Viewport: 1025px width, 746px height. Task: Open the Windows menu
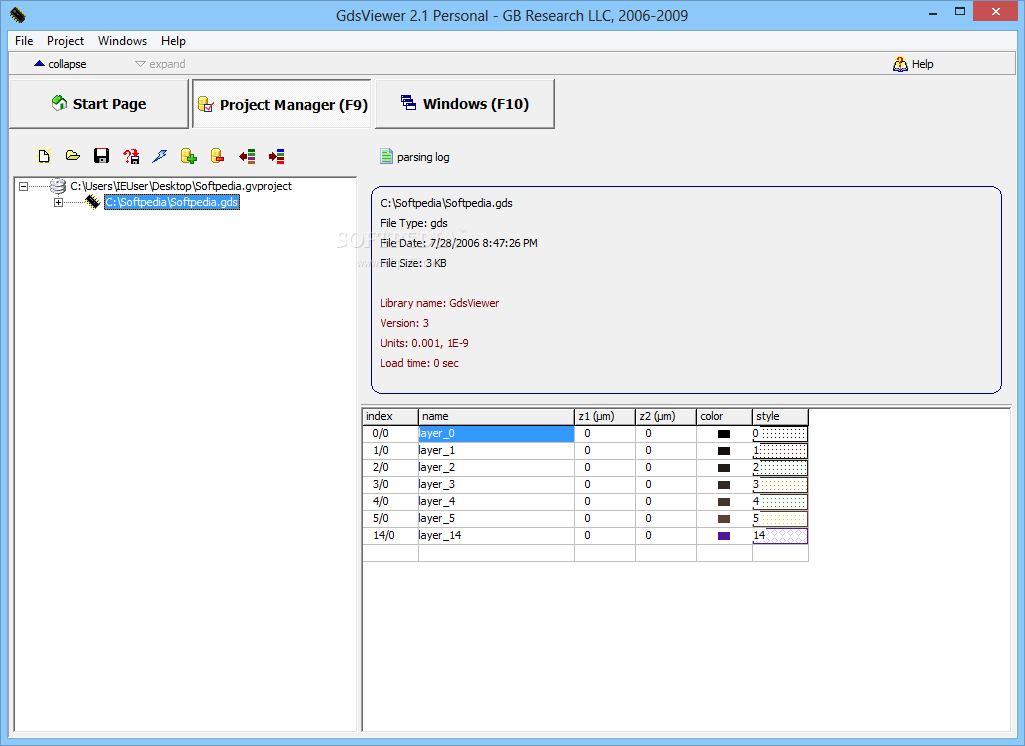(122, 41)
